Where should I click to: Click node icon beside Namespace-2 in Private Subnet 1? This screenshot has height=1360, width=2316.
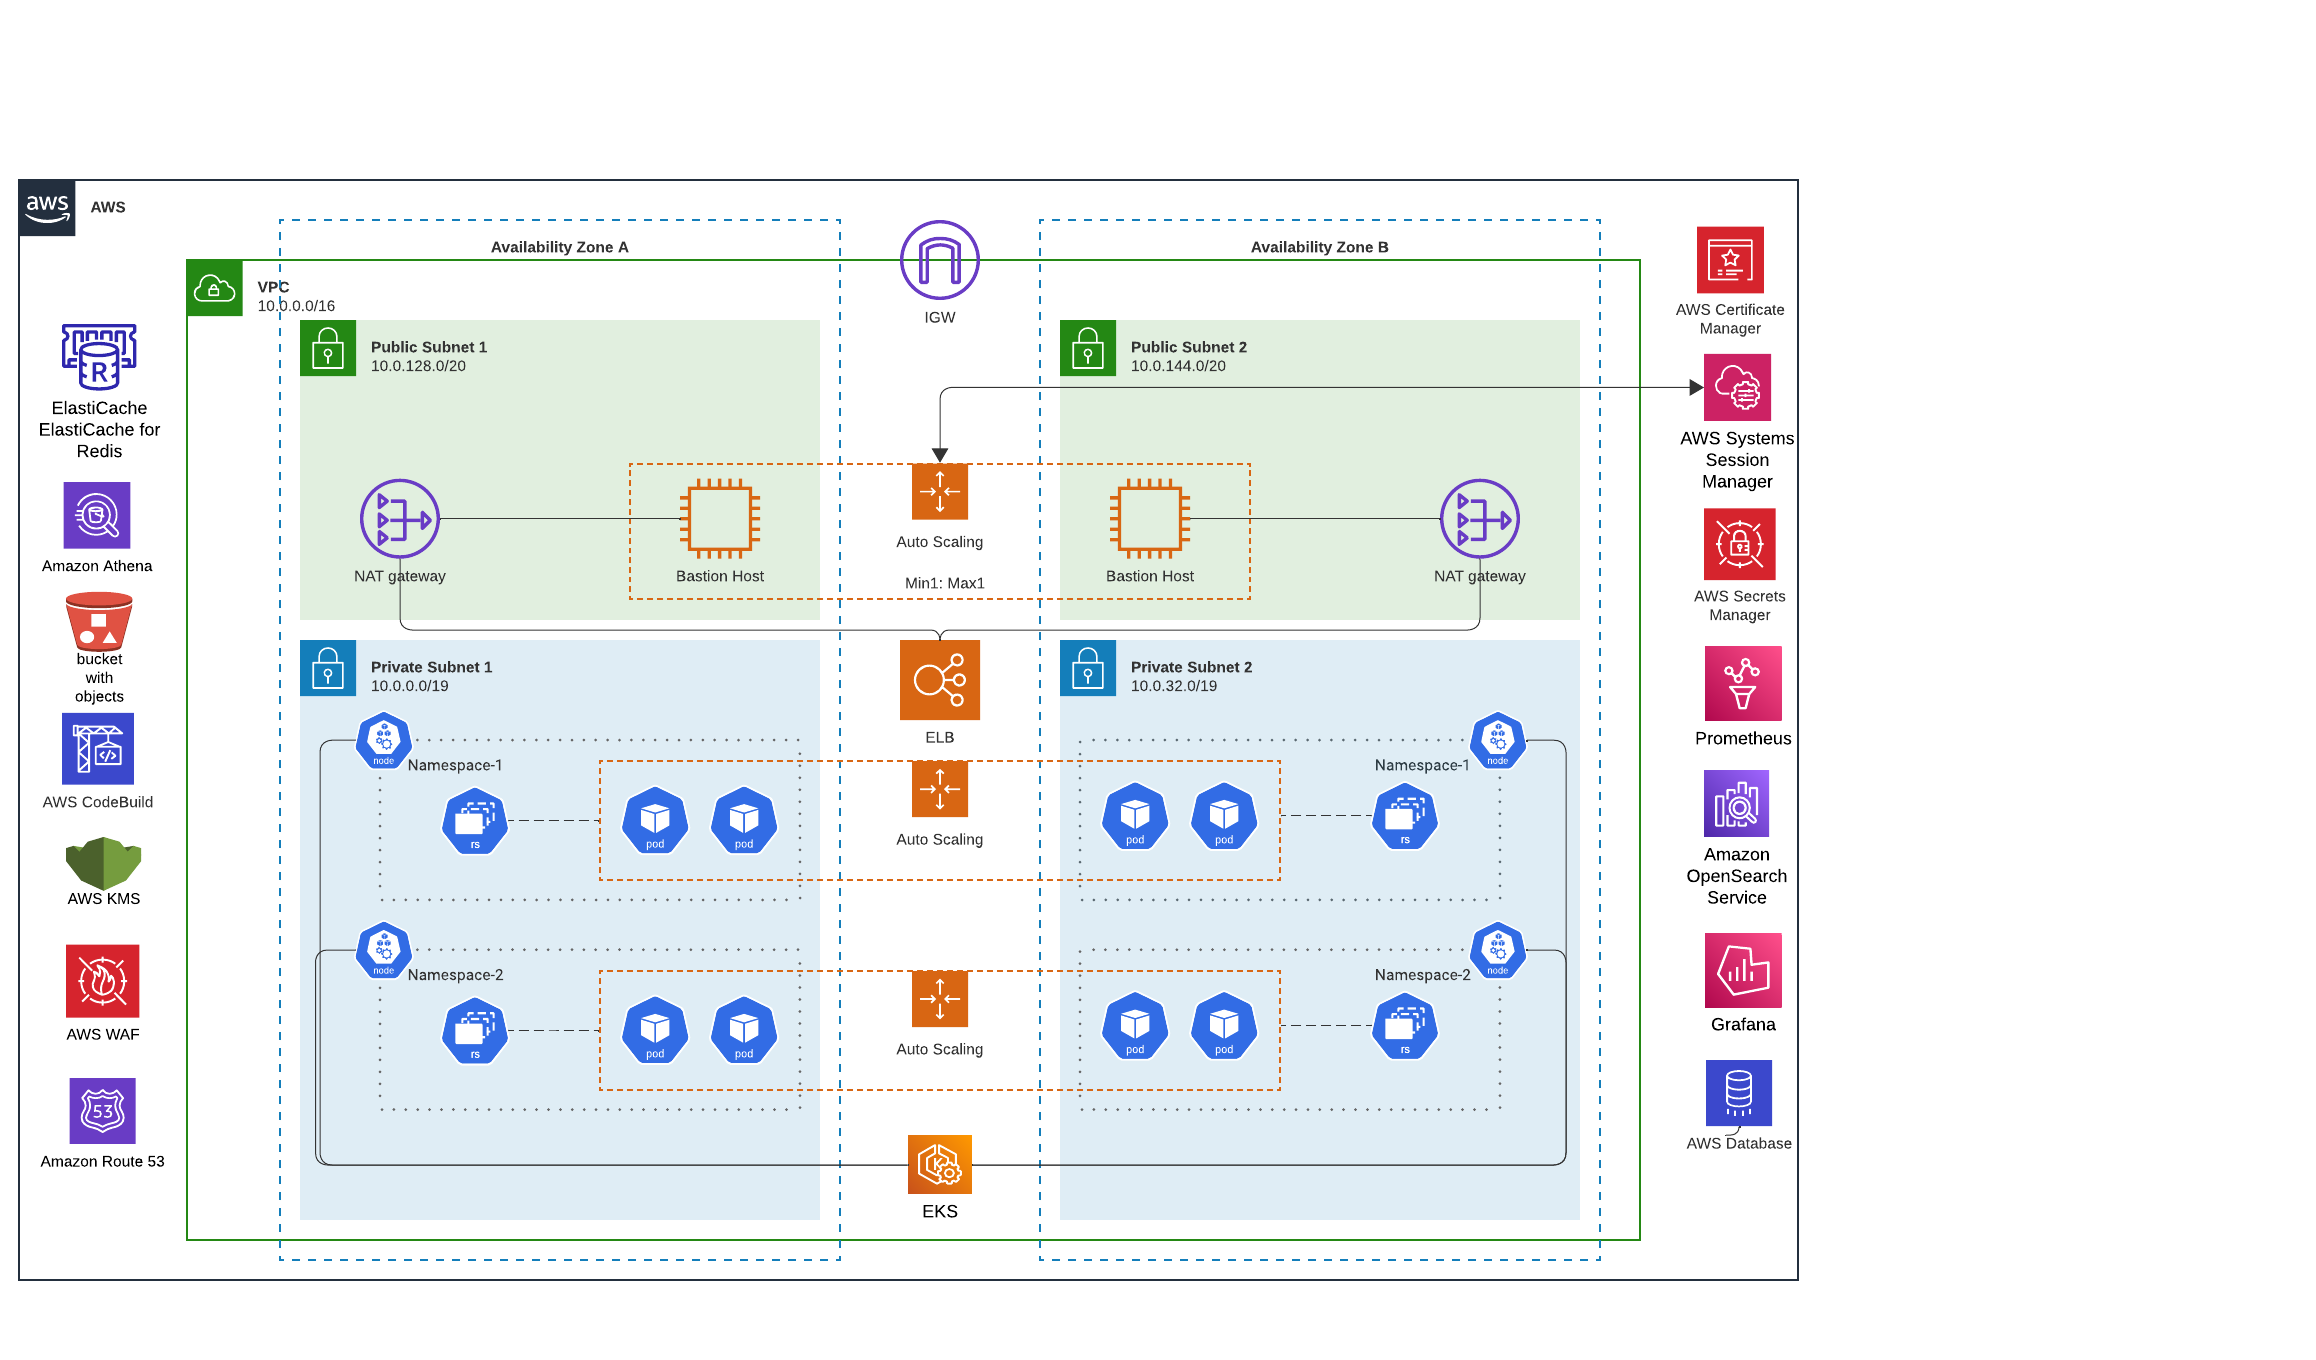tap(384, 951)
